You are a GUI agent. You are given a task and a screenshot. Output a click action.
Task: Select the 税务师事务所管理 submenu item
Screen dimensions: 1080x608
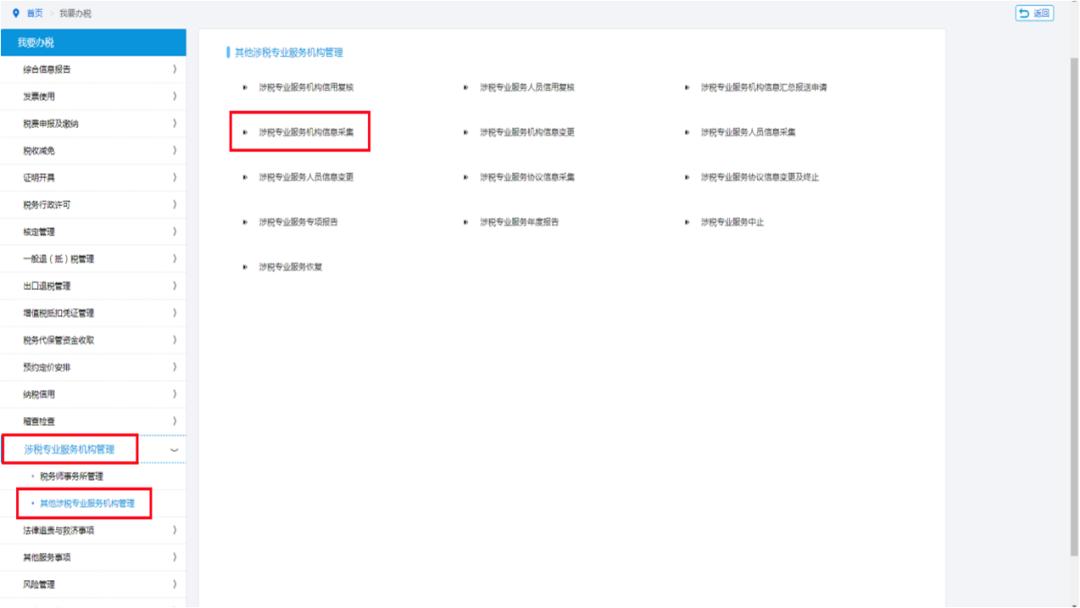(x=71, y=477)
